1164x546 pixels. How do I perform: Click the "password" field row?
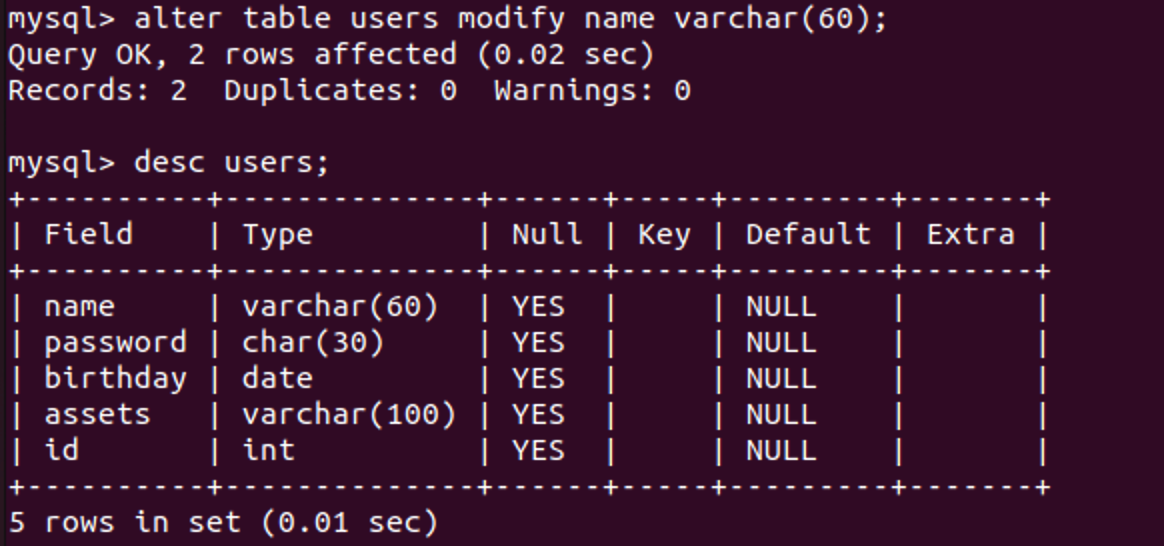[115, 343]
